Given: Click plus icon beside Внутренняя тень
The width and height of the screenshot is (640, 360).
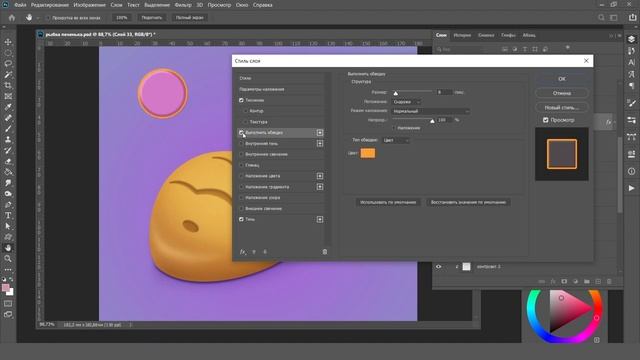Looking at the screenshot, I should (x=320, y=144).
